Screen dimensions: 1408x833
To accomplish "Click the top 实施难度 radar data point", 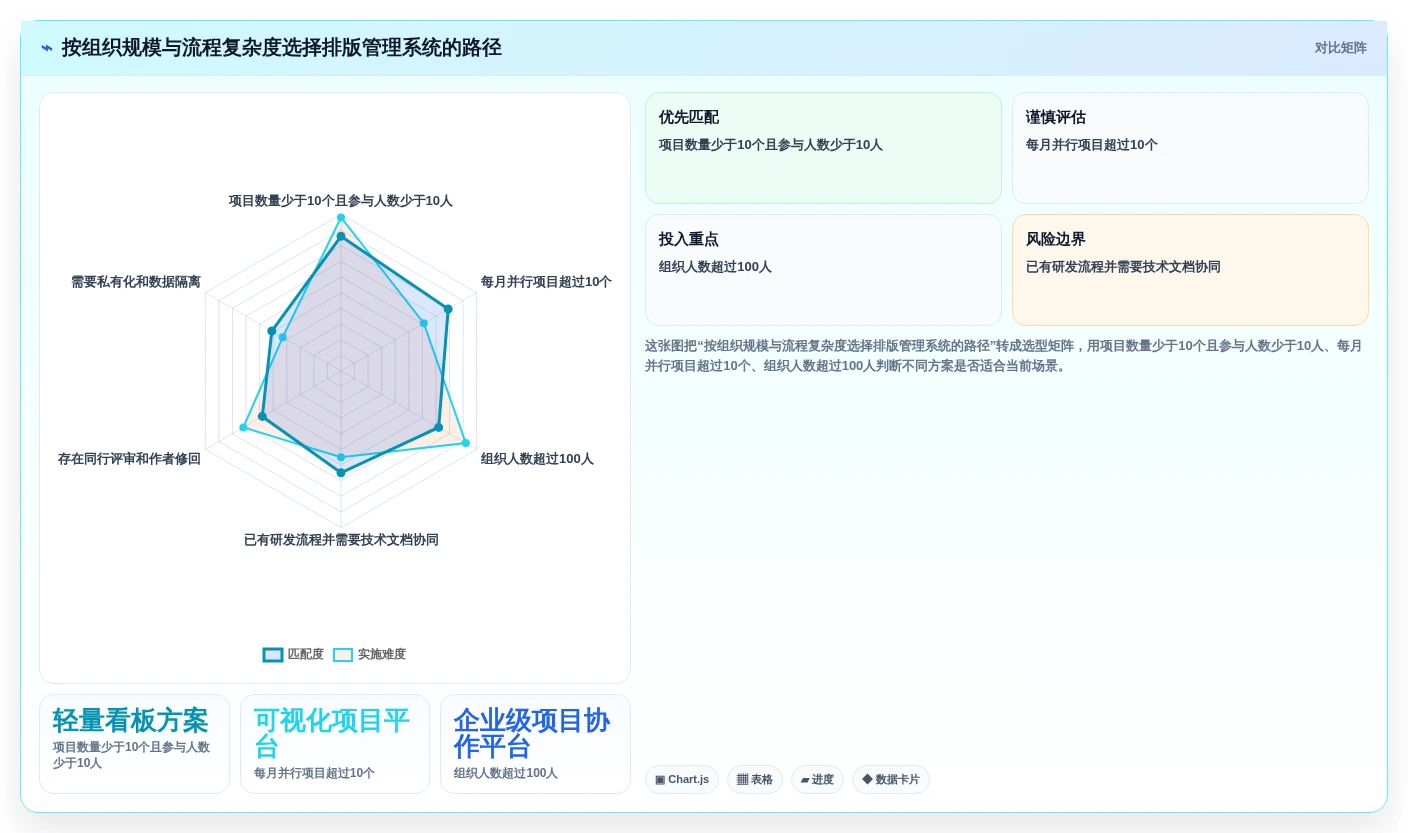I will tap(341, 217).
